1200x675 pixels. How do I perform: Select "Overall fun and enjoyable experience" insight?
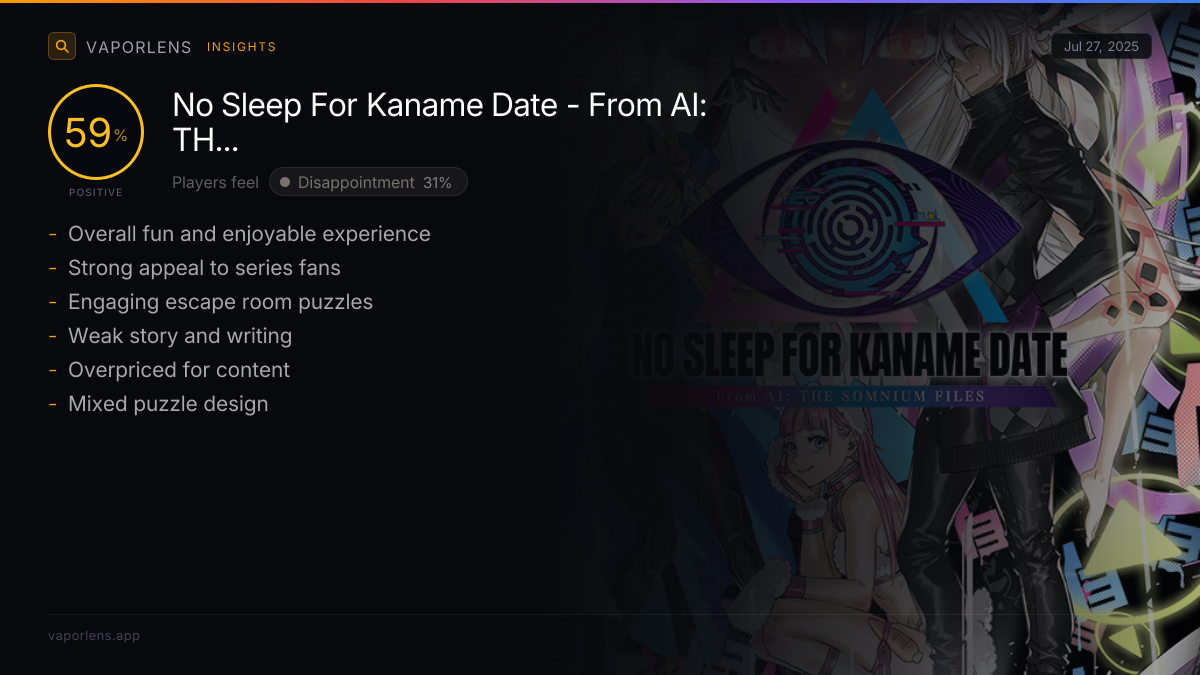coord(249,234)
